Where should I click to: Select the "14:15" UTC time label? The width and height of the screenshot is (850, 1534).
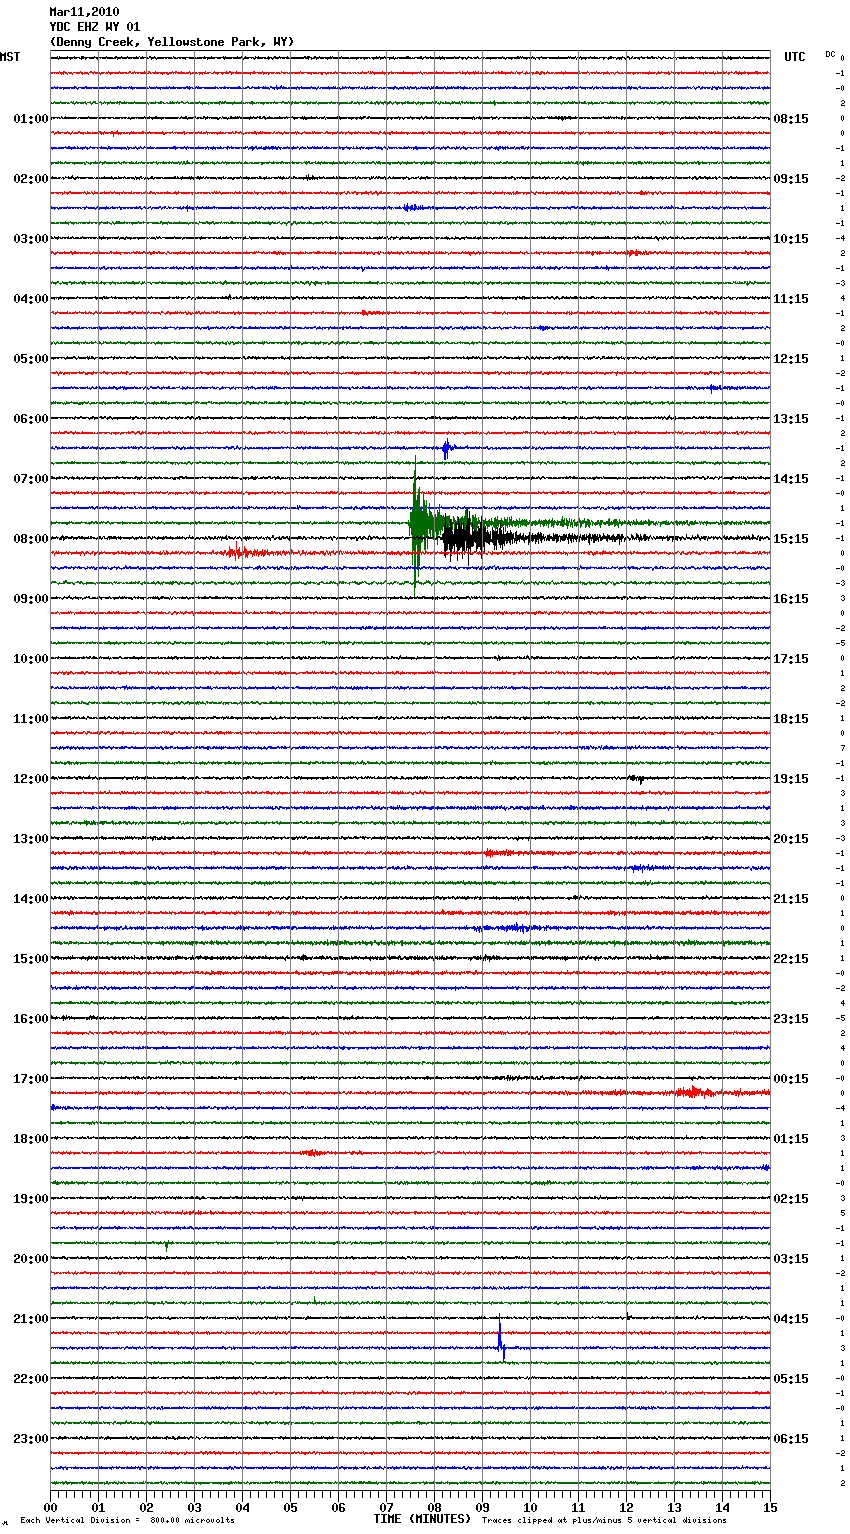click(x=791, y=479)
